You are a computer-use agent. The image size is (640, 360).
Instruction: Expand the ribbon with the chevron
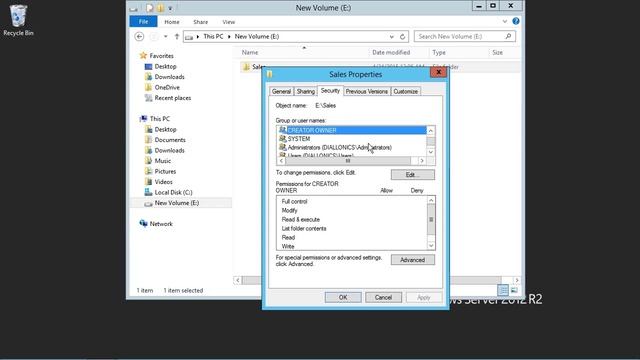click(505, 21)
